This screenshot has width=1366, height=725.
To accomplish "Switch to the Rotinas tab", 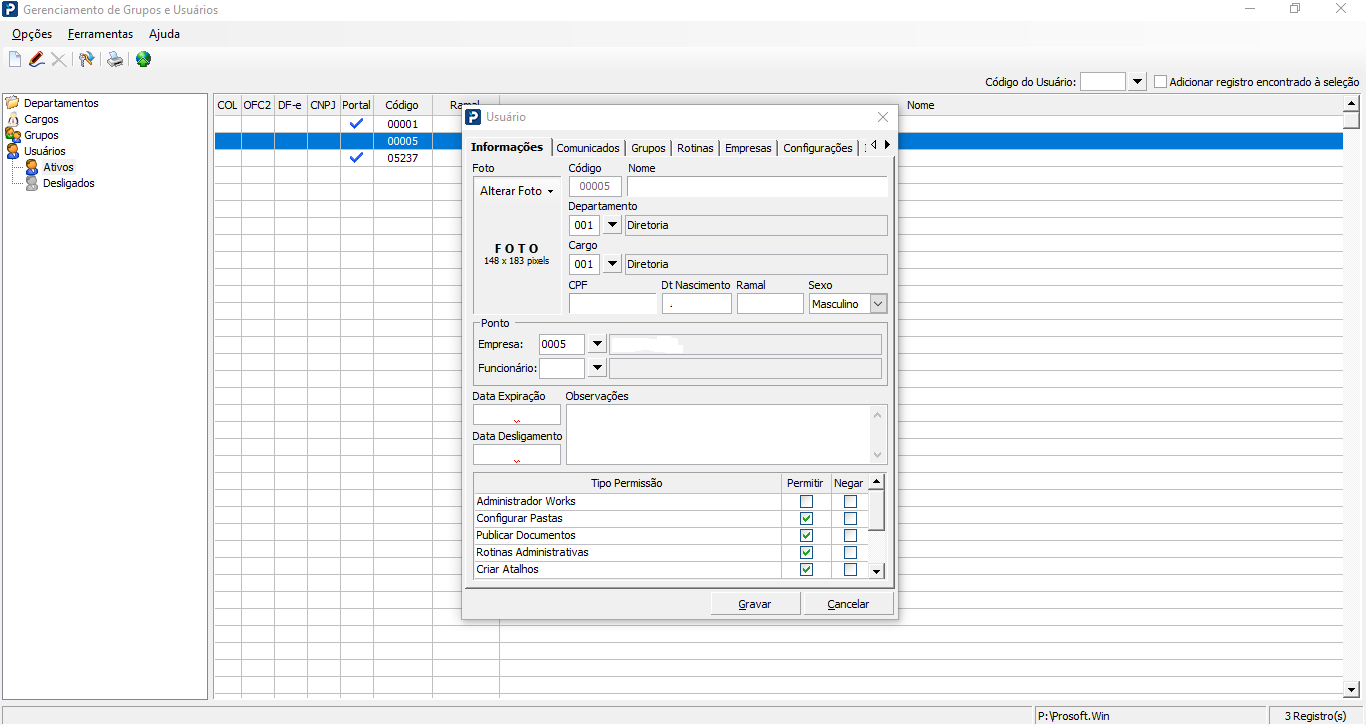I will (x=695, y=148).
